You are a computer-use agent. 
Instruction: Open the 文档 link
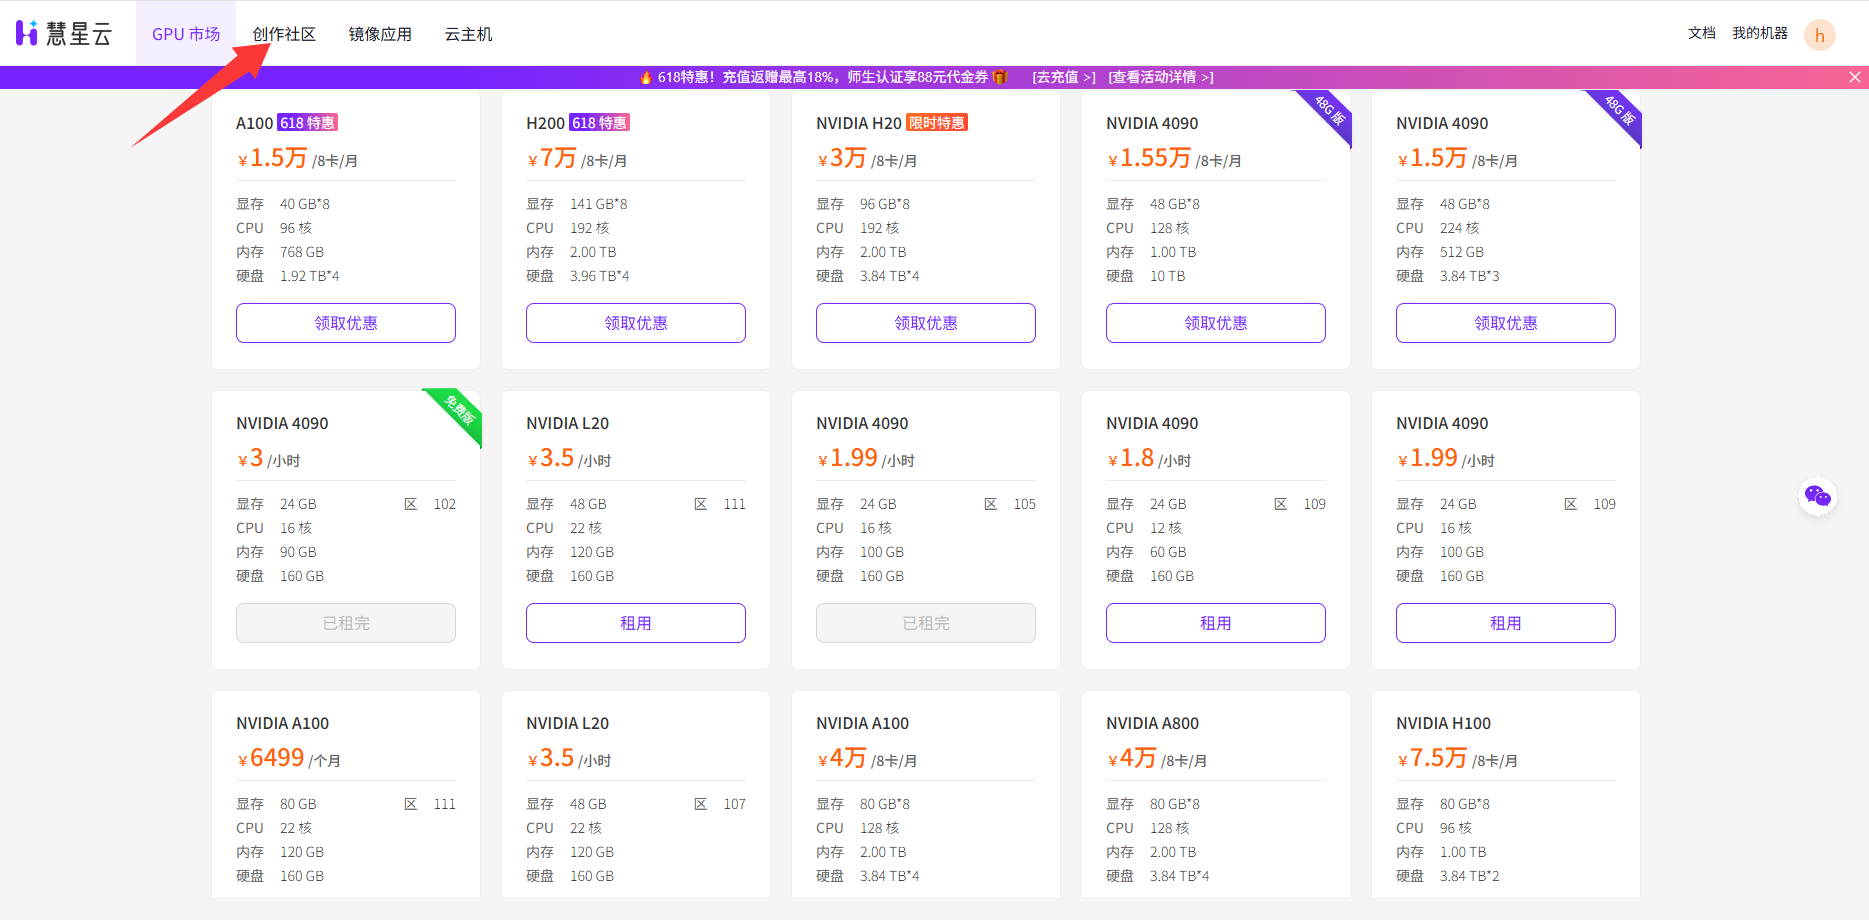tap(1701, 33)
